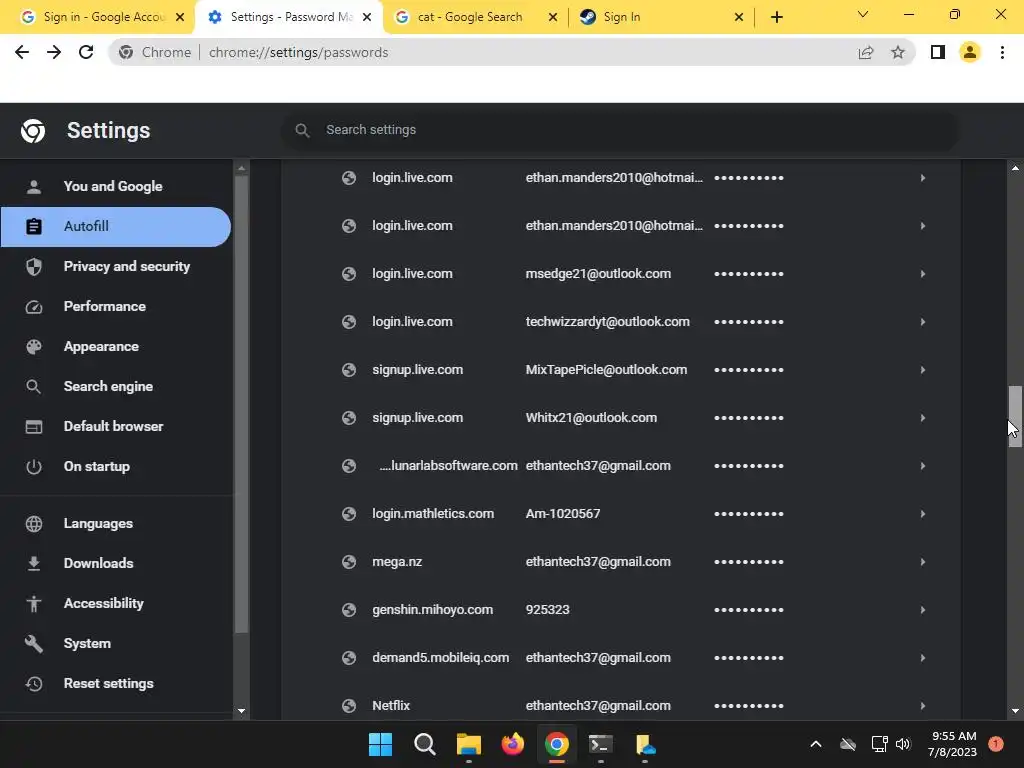Click the mega.nz site name
The image size is (1024, 768).
397,562
